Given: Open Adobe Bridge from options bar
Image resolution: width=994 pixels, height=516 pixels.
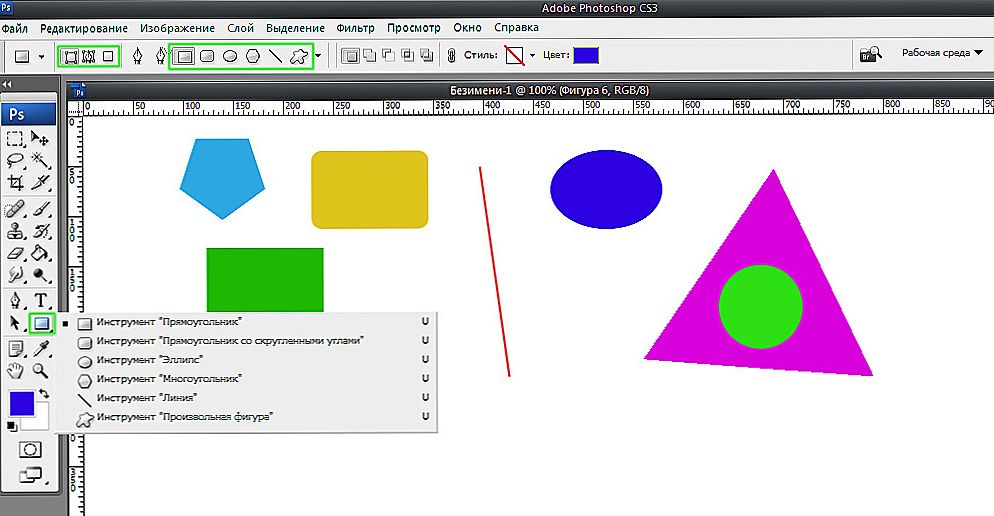Looking at the screenshot, I should click(870, 55).
